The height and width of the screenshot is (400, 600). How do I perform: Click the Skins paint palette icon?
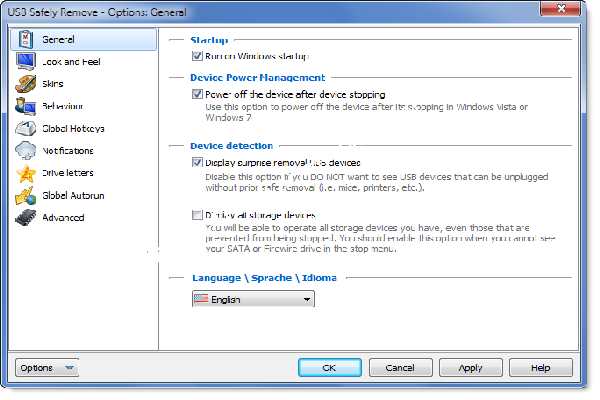[26, 84]
